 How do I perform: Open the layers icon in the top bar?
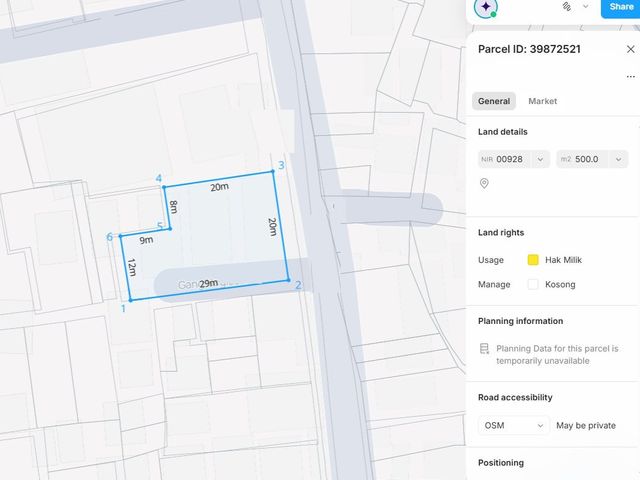tap(567, 7)
